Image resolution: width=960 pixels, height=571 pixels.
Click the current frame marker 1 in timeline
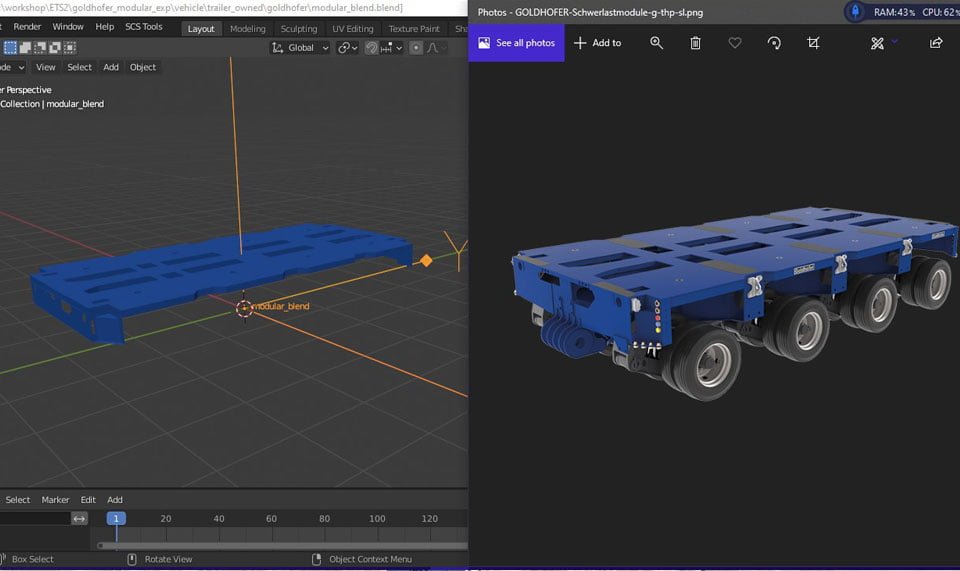(116, 519)
